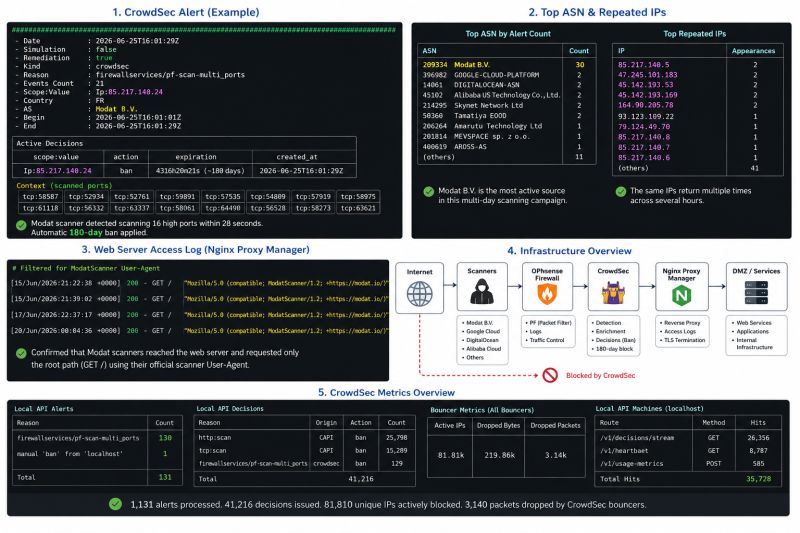Click the Nginx Proxy Manager hexagon icon
Viewport: 800px width, 533px height.
click(x=681, y=295)
